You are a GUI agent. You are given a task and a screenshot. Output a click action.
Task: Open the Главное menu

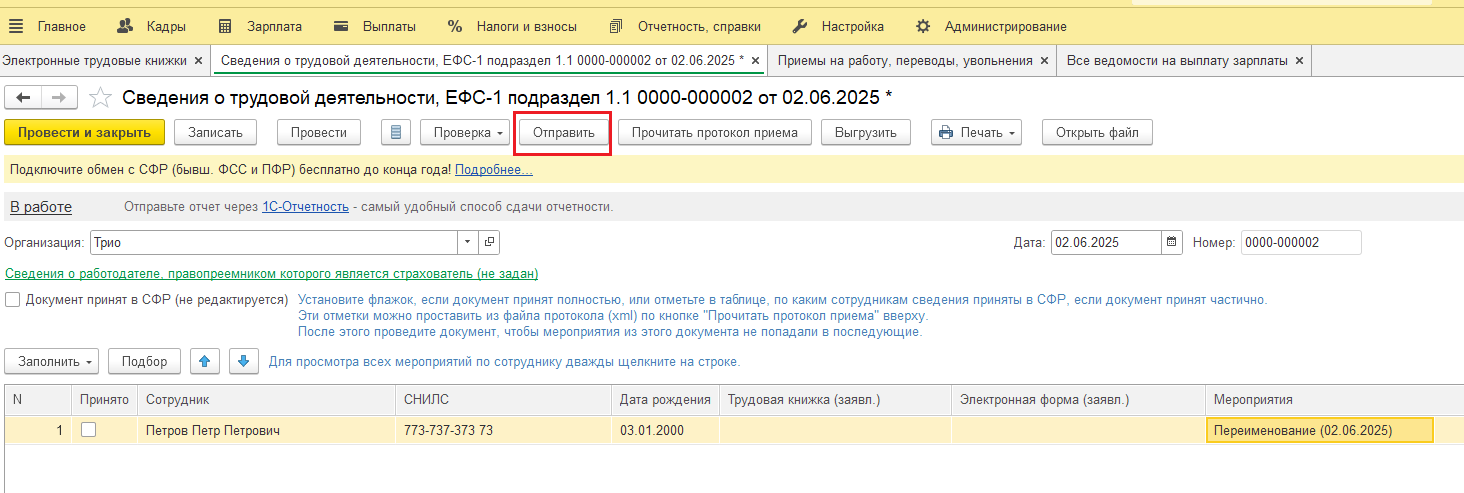pyautogui.click(x=62, y=26)
